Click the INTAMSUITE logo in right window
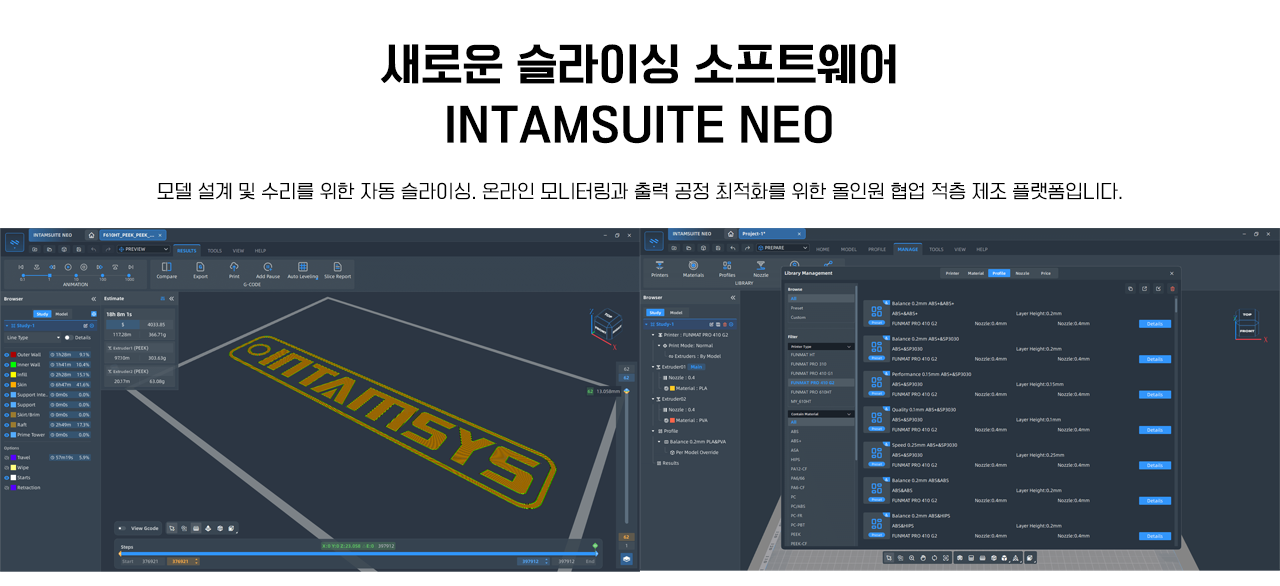The height and width of the screenshot is (586, 1280). 654,241
